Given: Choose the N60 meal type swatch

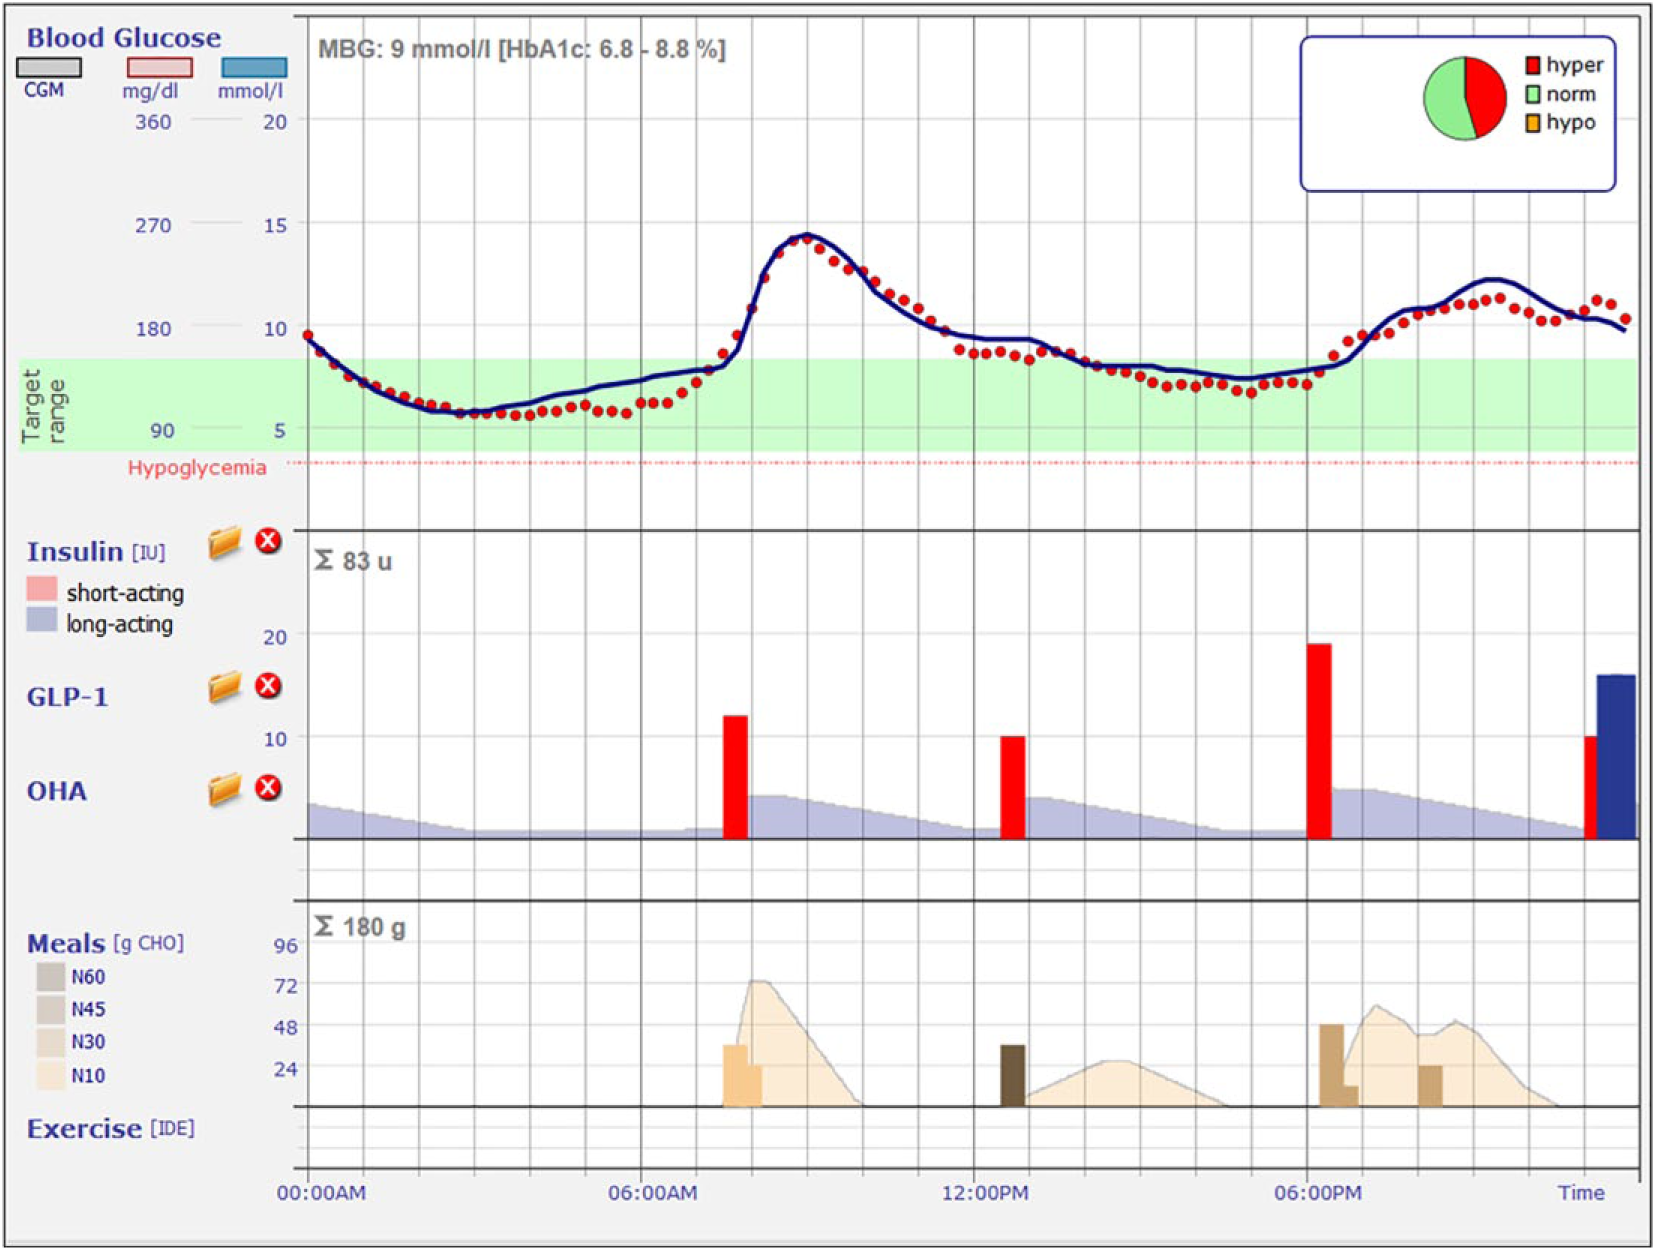Looking at the screenshot, I should [51, 977].
